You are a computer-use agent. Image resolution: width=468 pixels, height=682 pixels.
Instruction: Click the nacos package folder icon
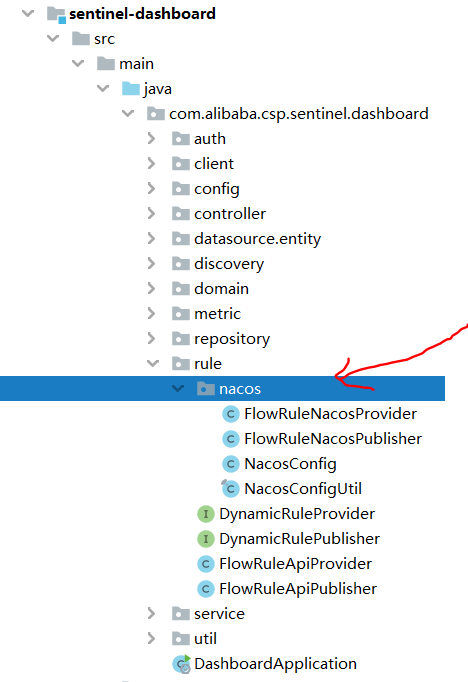coord(206,389)
